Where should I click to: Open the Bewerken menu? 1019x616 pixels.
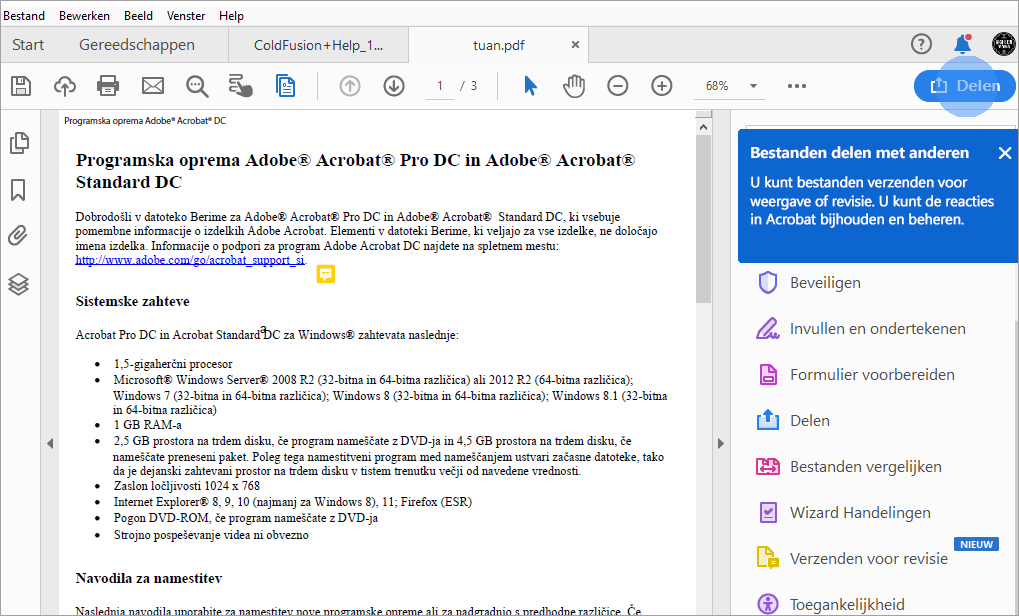[x=84, y=15]
